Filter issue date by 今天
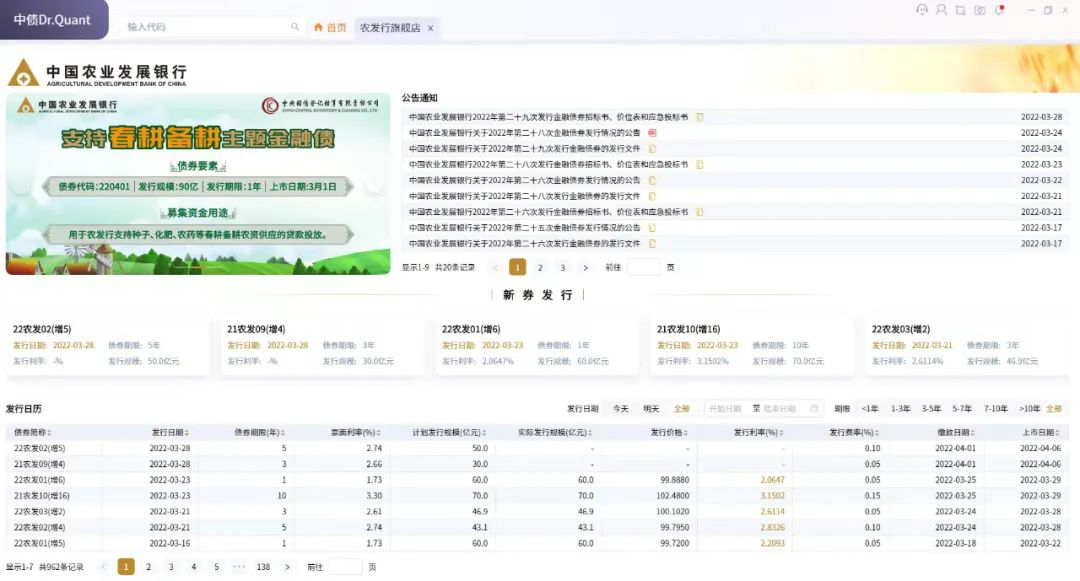Image resolution: width=1080 pixels, height=581 pixels. coord(621,409)
